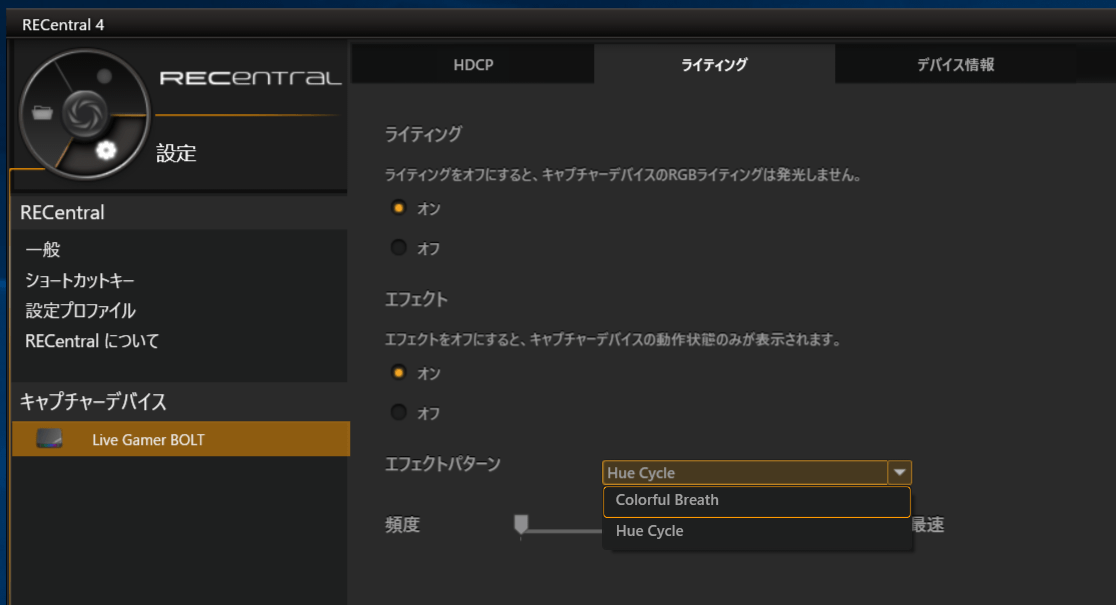
Task: Select the settings gear on the dial
Action: pyautogui.click(x=106, y=150)
